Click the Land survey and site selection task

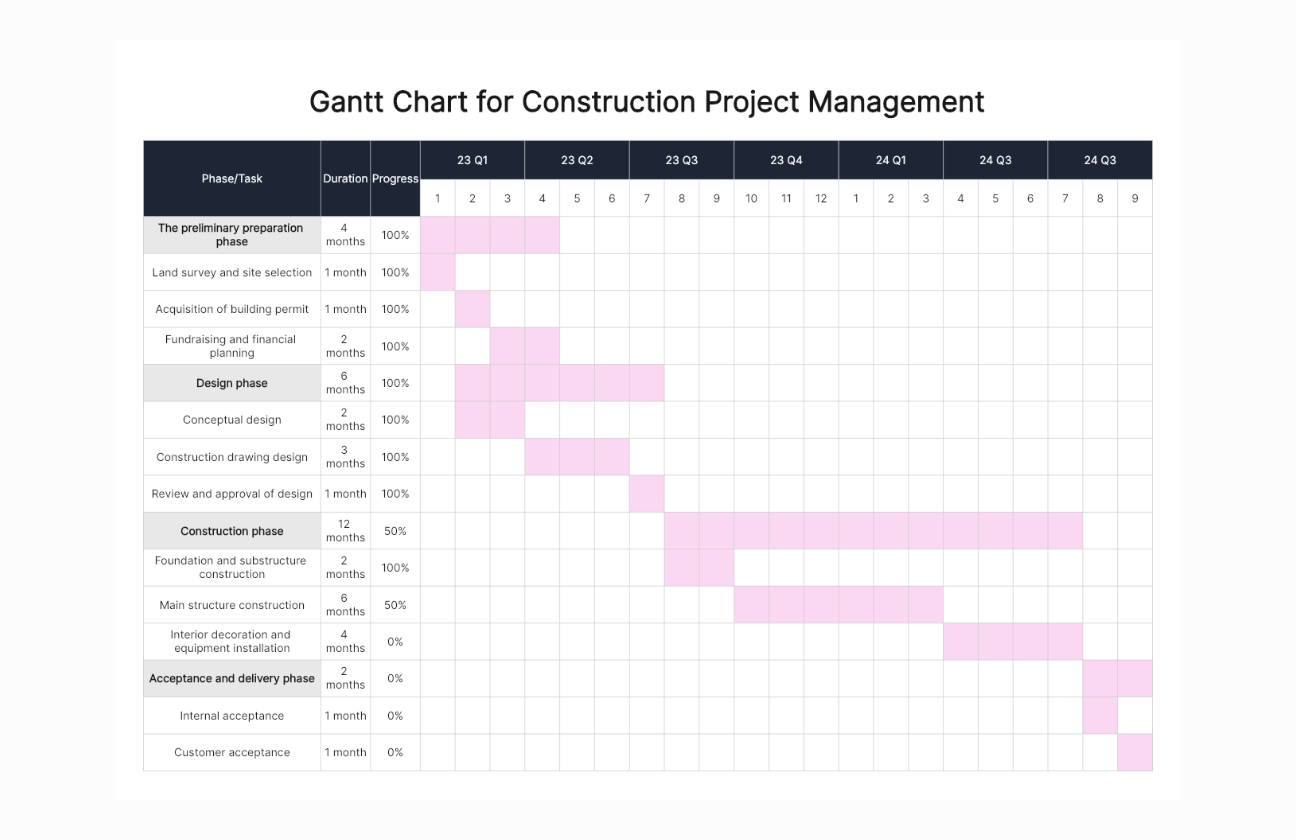click(232, 272)
